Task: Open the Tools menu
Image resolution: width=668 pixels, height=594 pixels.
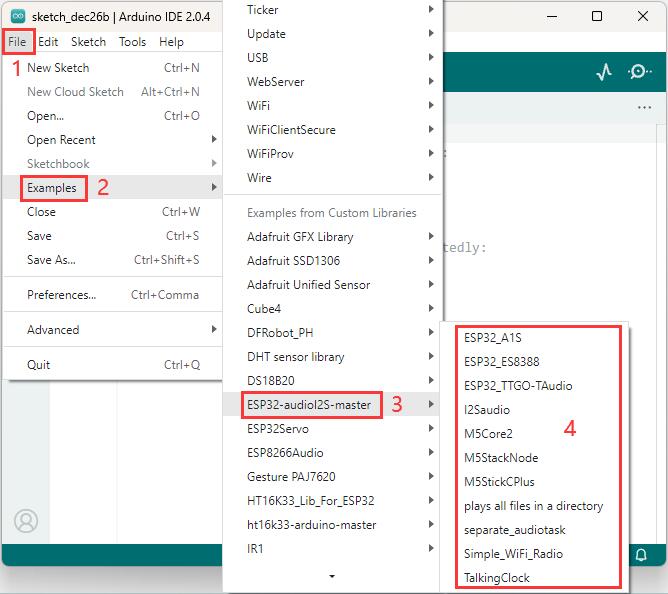Action: coord(132,42)
